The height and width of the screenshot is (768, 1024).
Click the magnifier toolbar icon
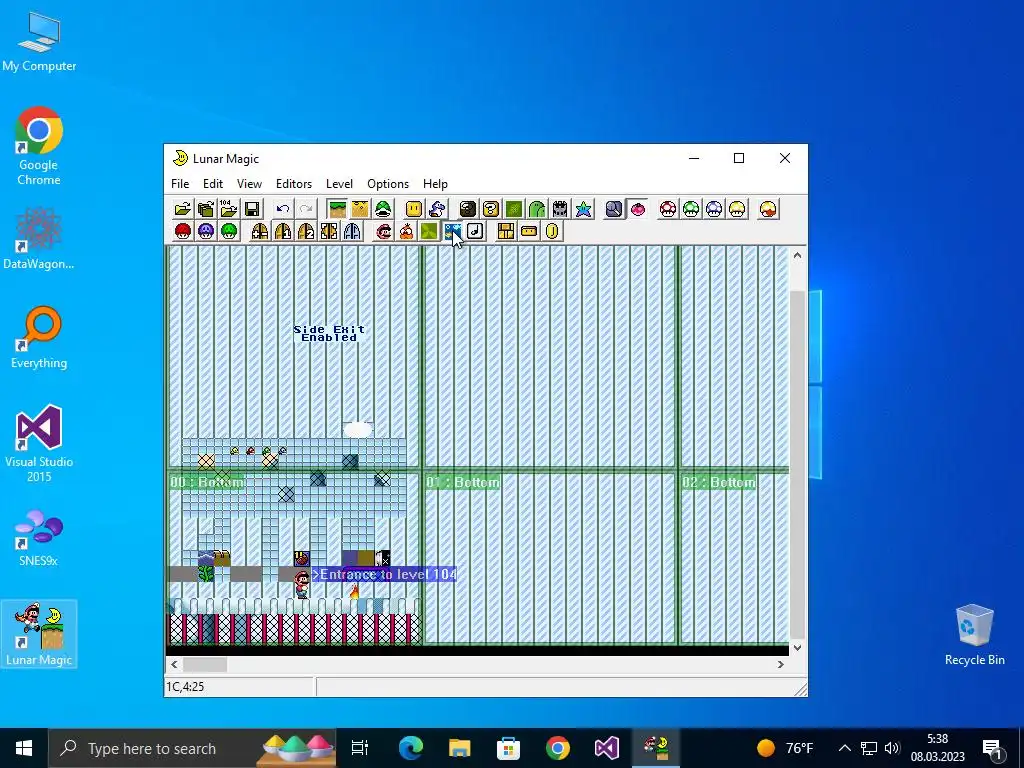coord(614,209)
